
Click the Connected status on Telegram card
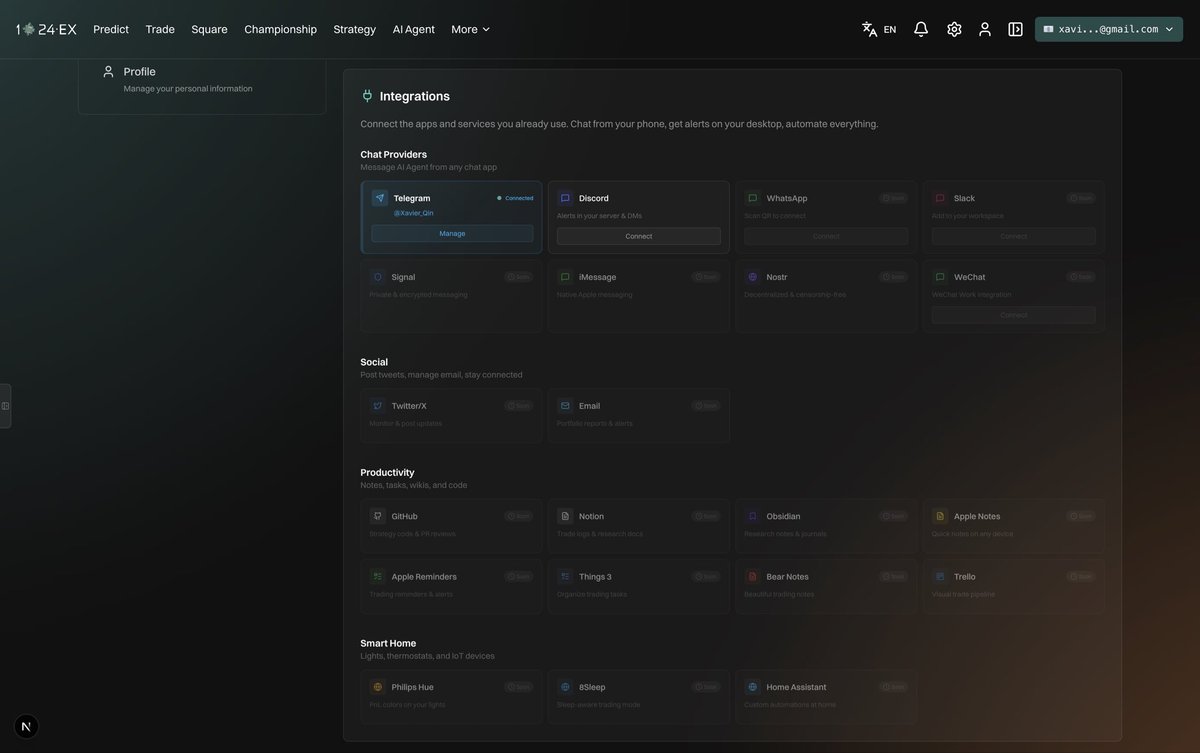click(x=516, y=198)
